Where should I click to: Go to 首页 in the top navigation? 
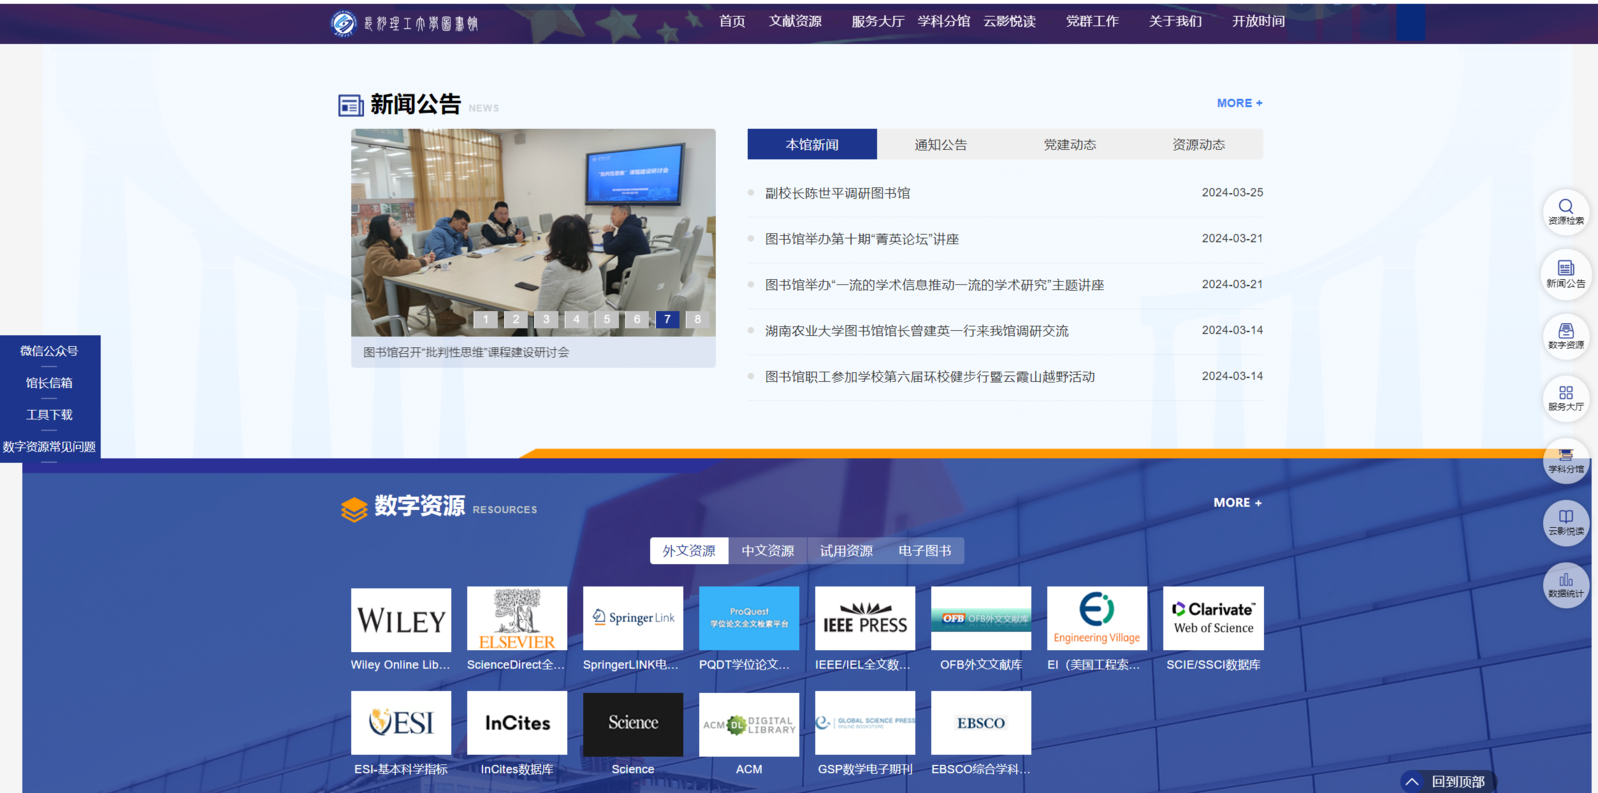click(732, 21)
